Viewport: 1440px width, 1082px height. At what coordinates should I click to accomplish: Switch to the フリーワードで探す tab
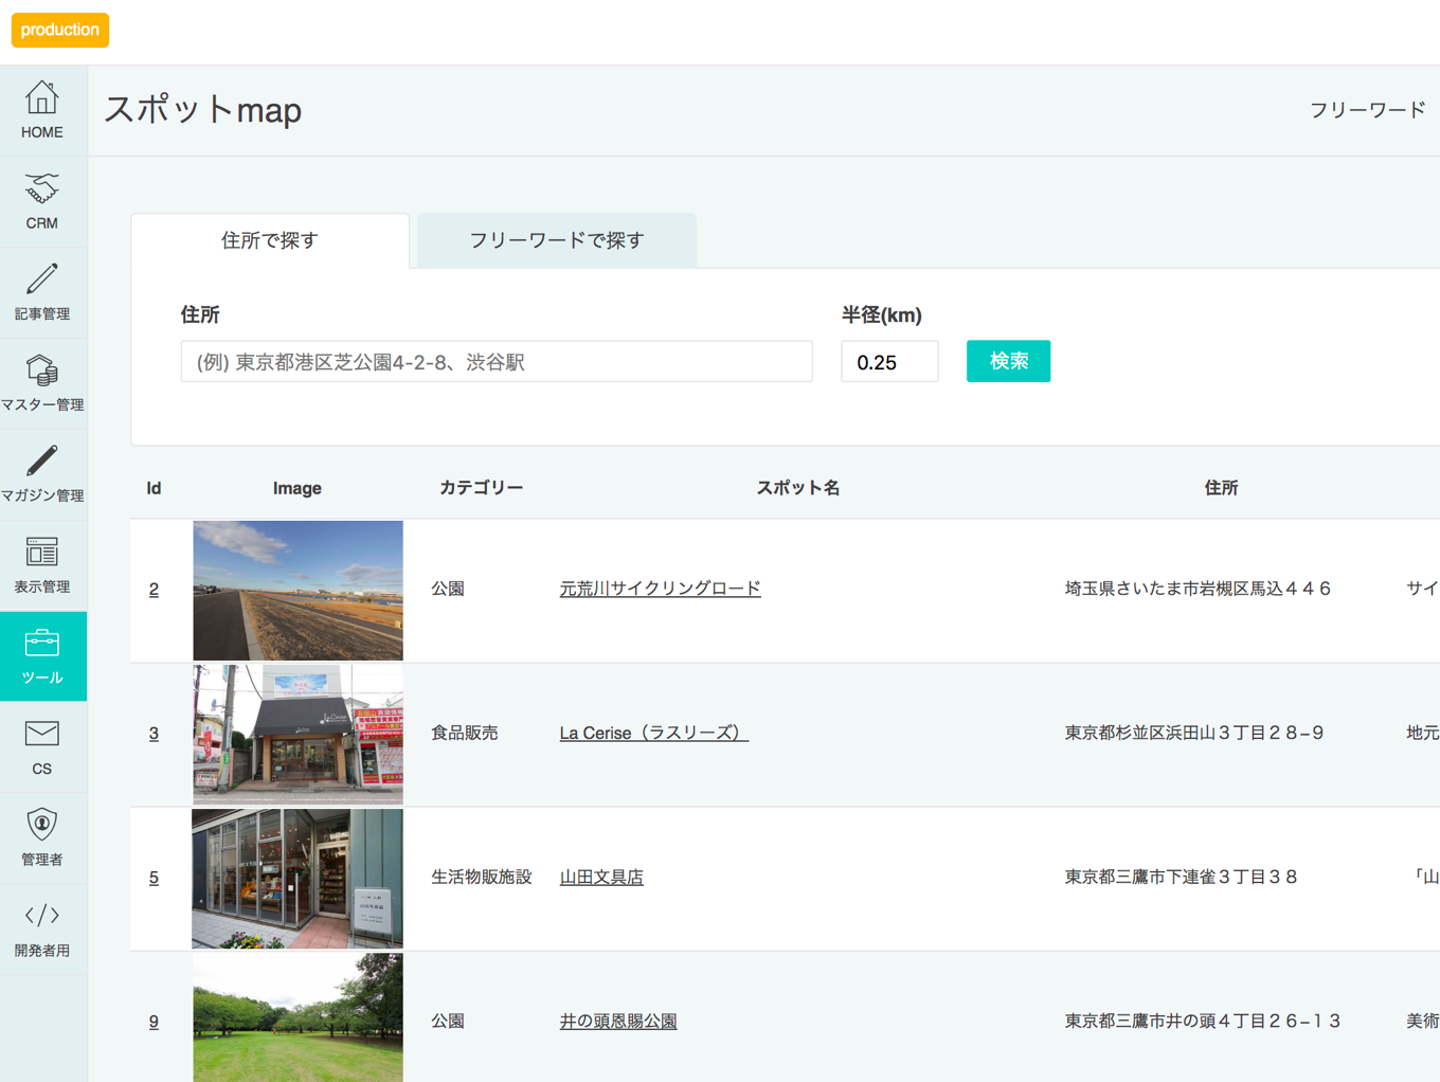tap(557, 241)
